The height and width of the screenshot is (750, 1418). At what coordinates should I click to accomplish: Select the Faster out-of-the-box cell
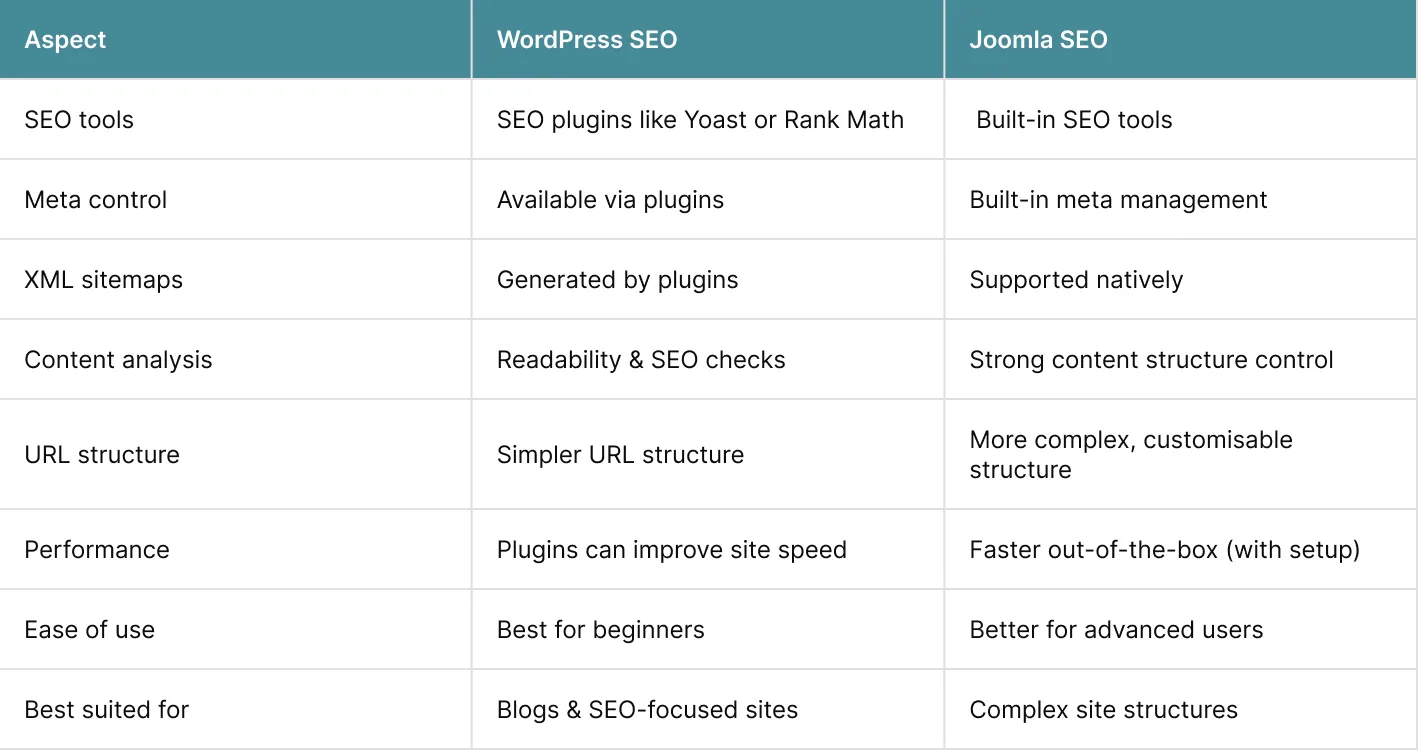pos(1164,550)
